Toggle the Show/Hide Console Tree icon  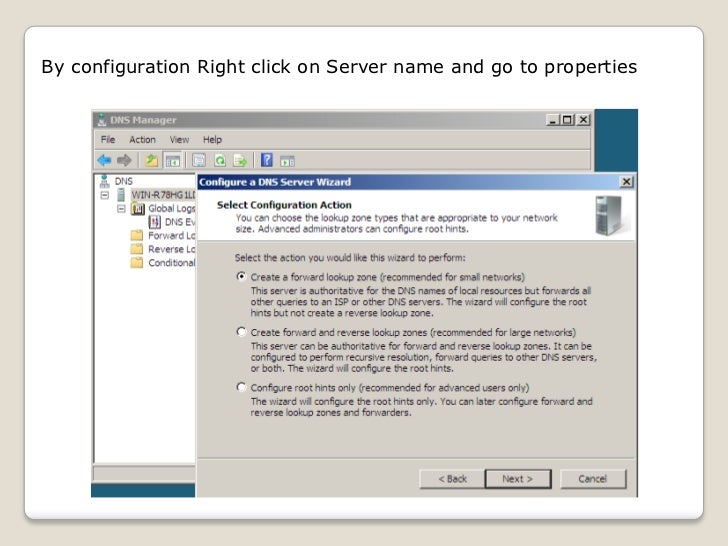[173, 161]
